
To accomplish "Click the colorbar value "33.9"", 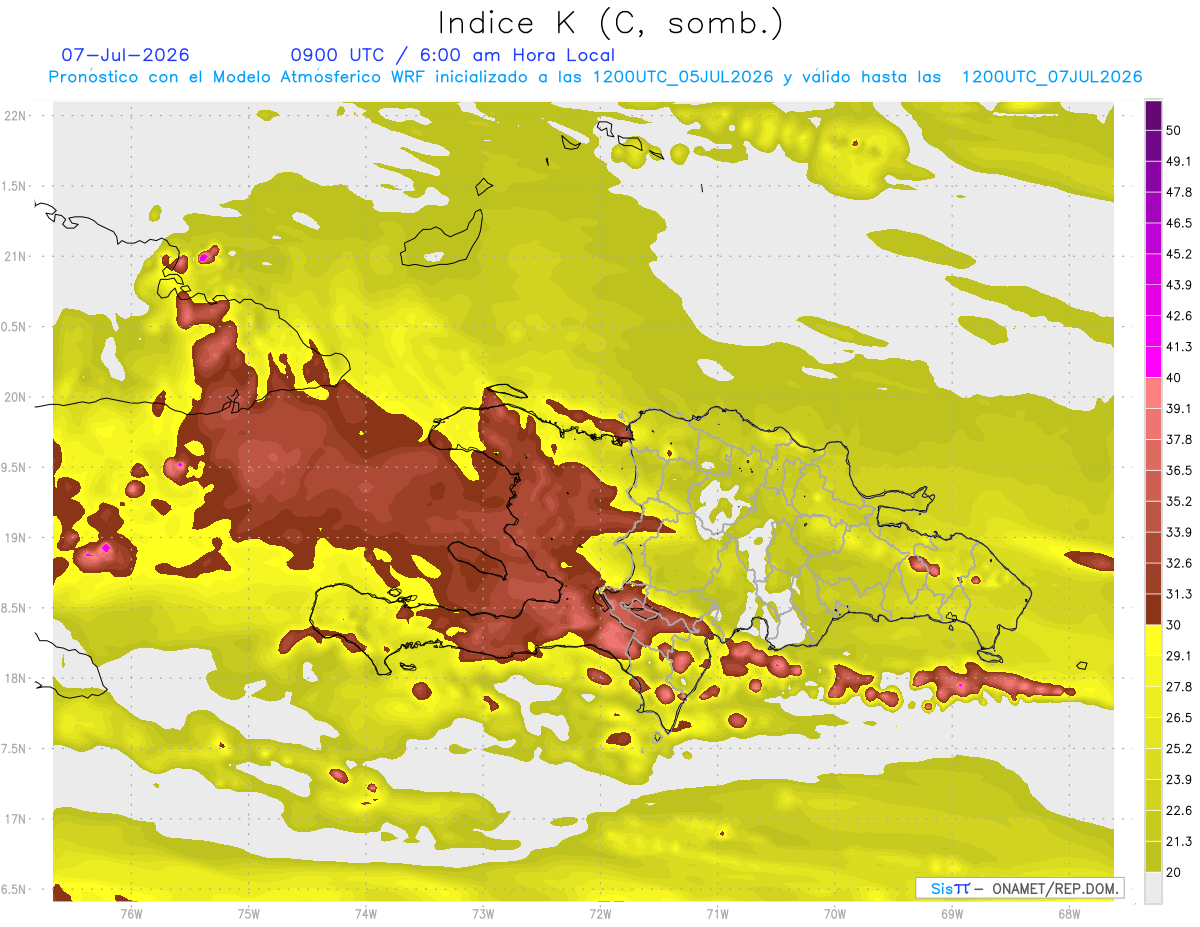I will pyautogui.click(x=1179, y=532).
